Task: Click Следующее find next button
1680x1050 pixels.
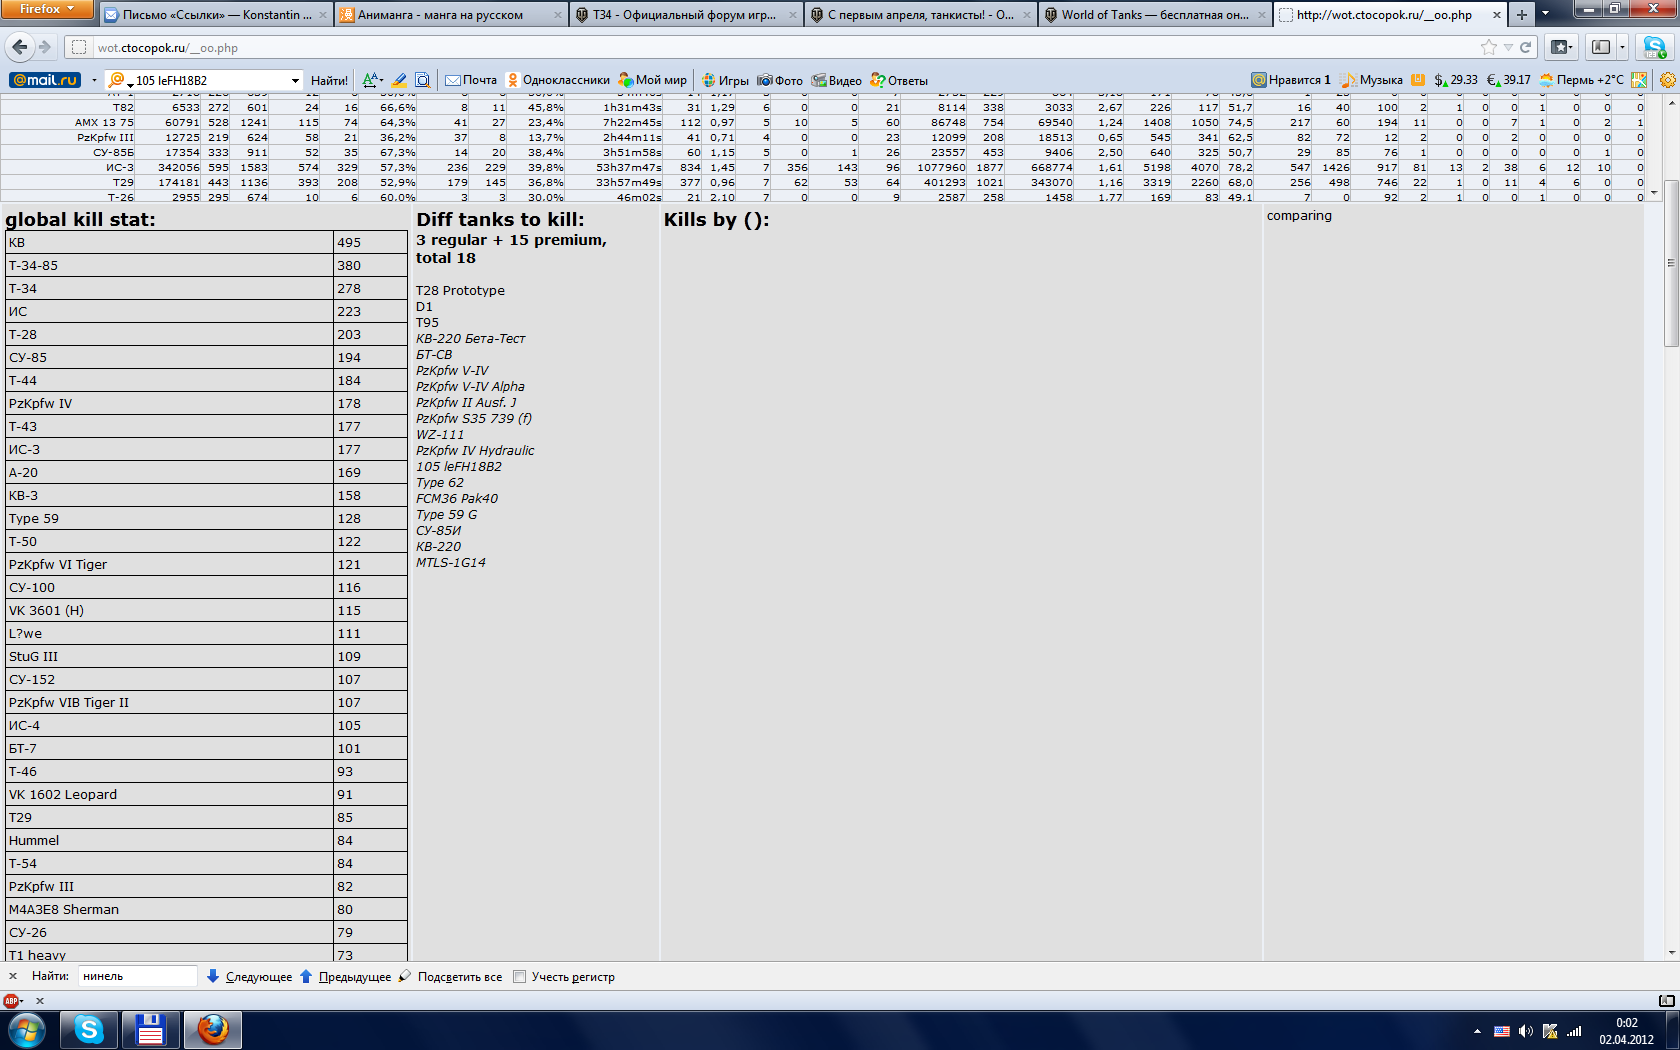Action: [x=250, y=977]
